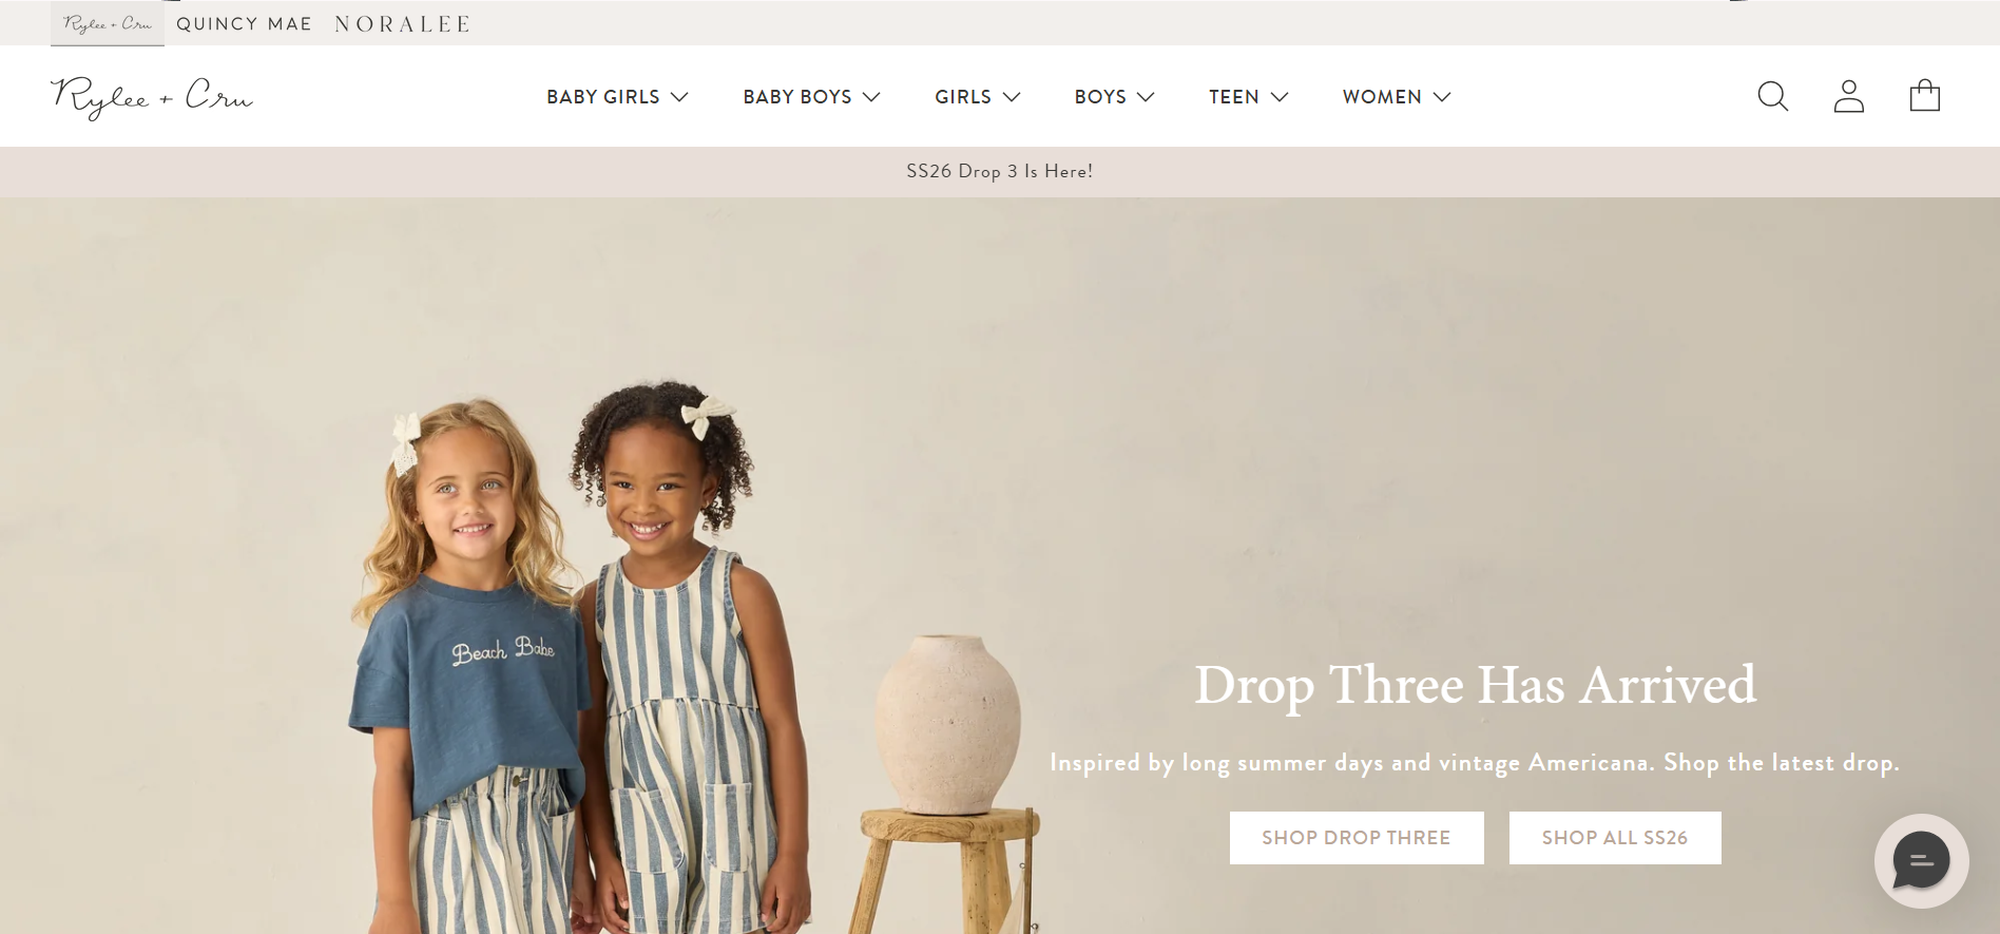Click Shop Drop Three button
Image resolution: width=2000 pixels, height=934 pixels.
pos(1356,838)
